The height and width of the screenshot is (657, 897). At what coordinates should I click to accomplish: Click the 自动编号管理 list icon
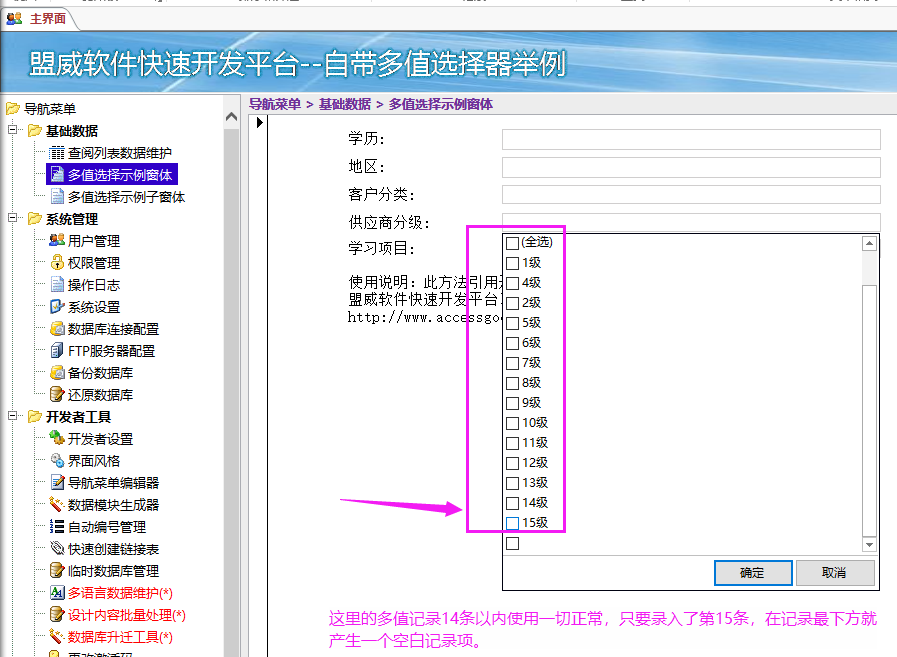point(57,527)
